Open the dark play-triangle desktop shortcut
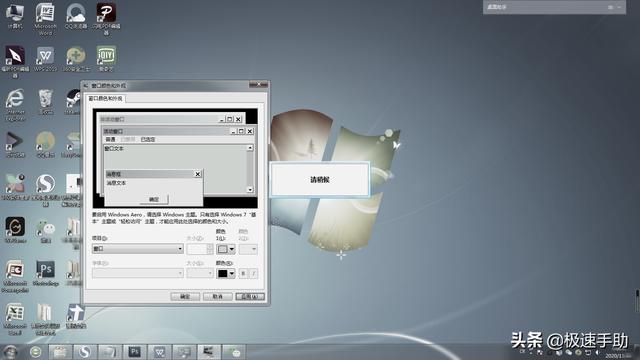640x360 pixels. 15,144
